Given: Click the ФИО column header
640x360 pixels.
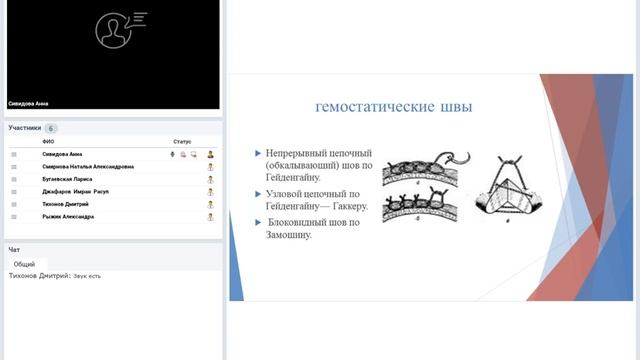Looking at the screenshot, I should 48,142.
